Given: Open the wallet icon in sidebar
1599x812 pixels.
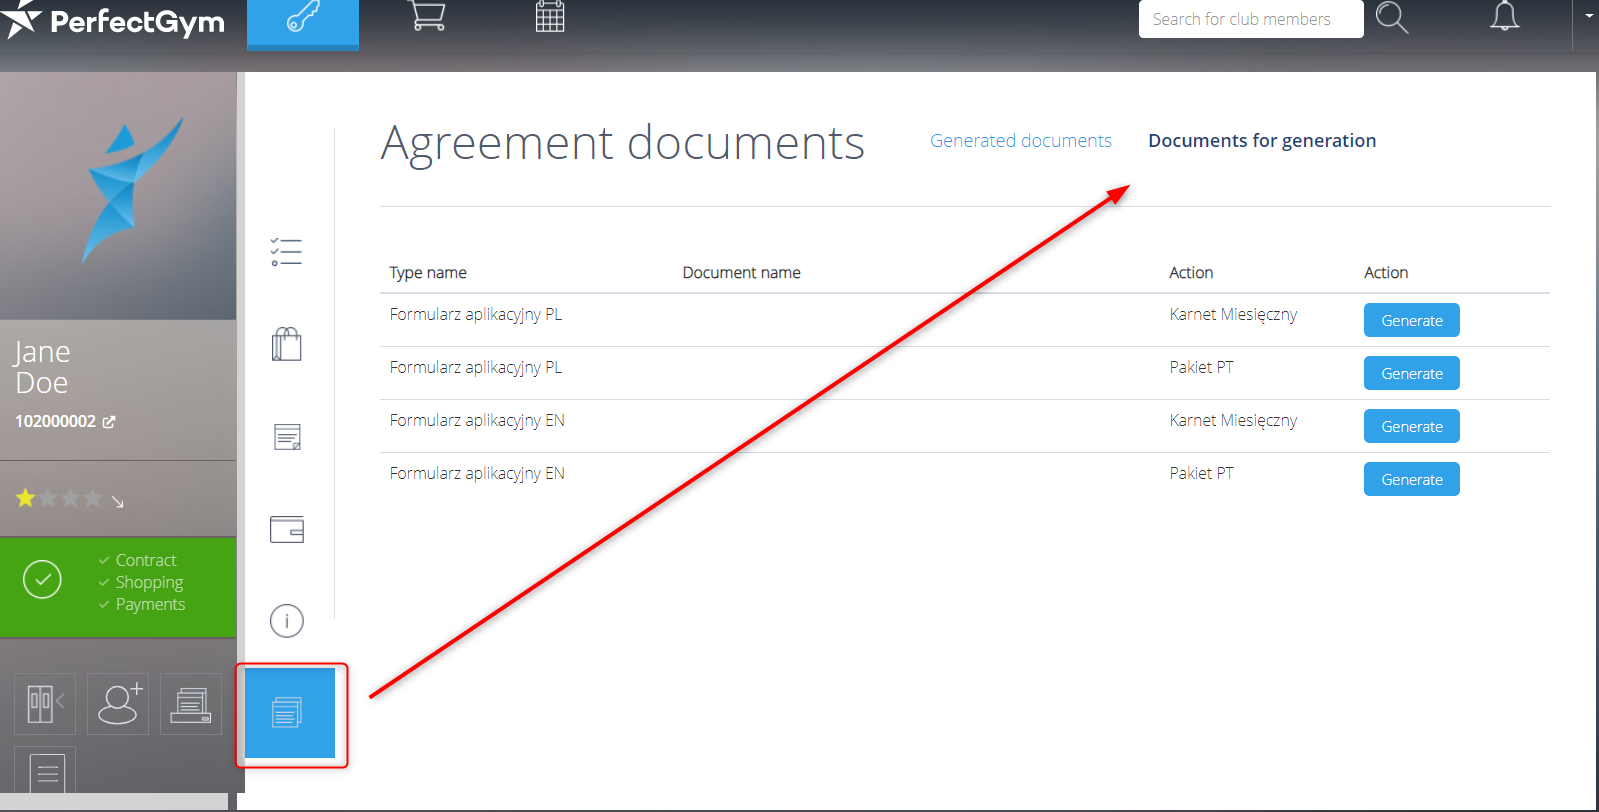Looking at the screenshot, I should tap(286, 529).
